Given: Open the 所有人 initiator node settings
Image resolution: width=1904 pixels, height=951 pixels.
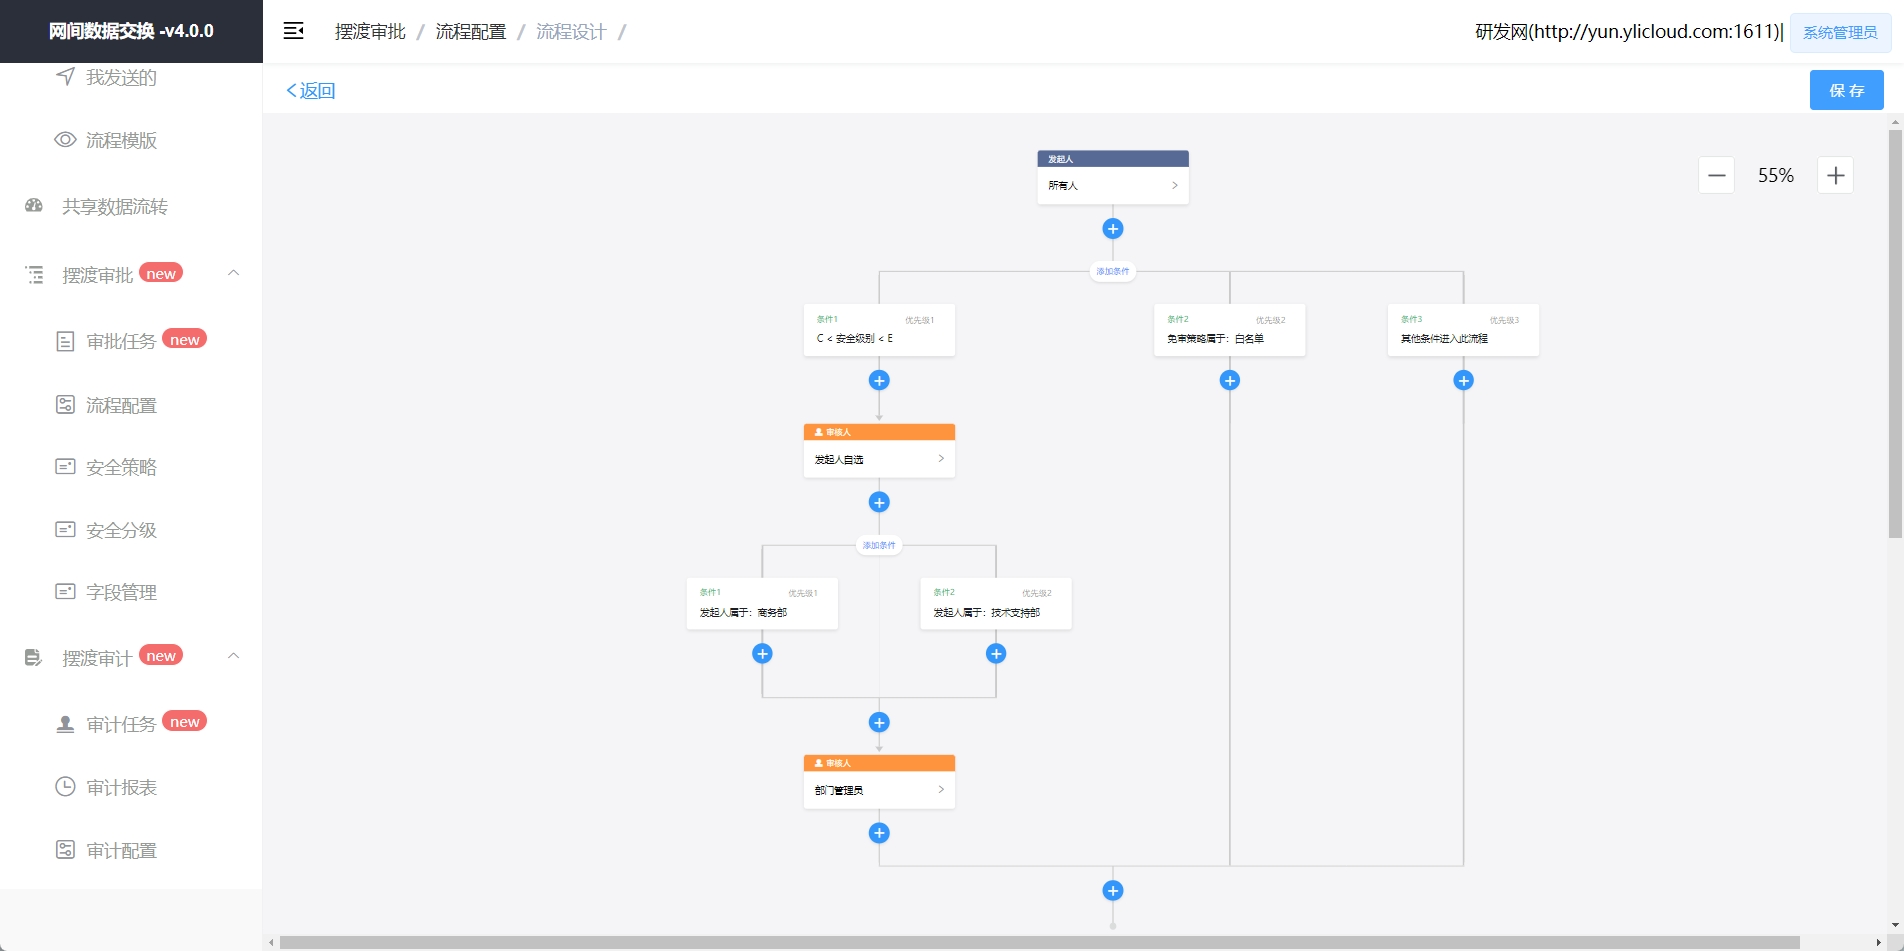Looking at the screenshot, I should pyautogui.click(x=1112, y=185).
